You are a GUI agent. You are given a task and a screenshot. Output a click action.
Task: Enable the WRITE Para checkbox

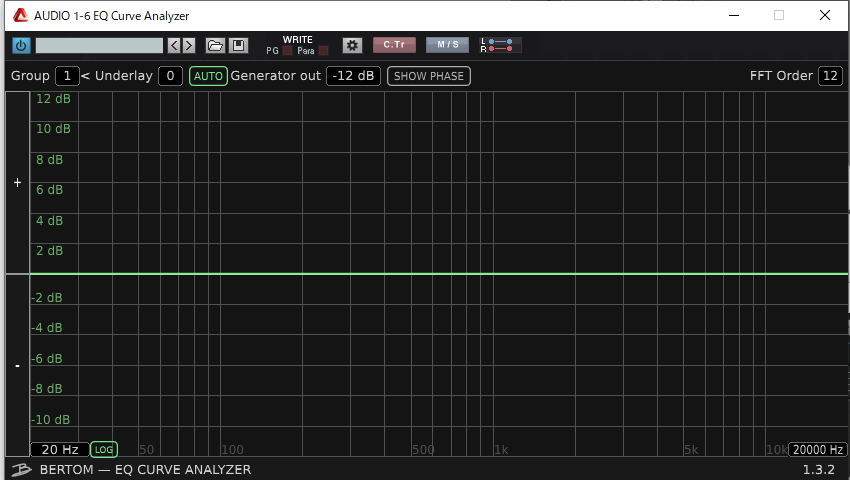324,50
